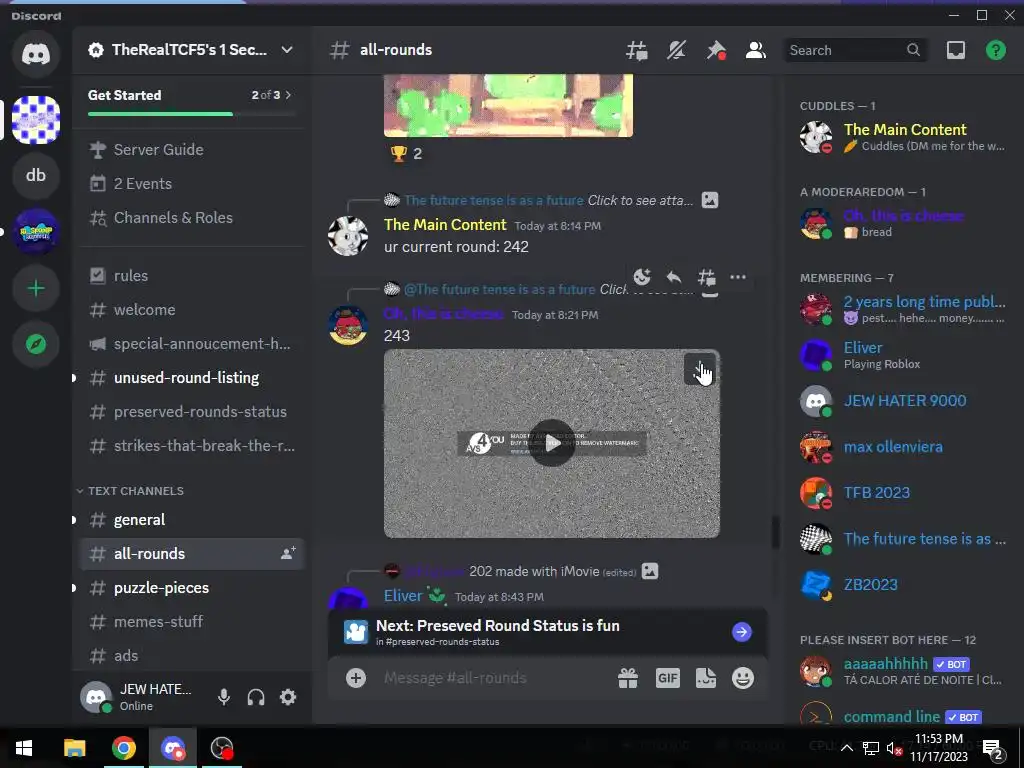
Task: Select the blue checkered server icon
Action: coord(36,120)
